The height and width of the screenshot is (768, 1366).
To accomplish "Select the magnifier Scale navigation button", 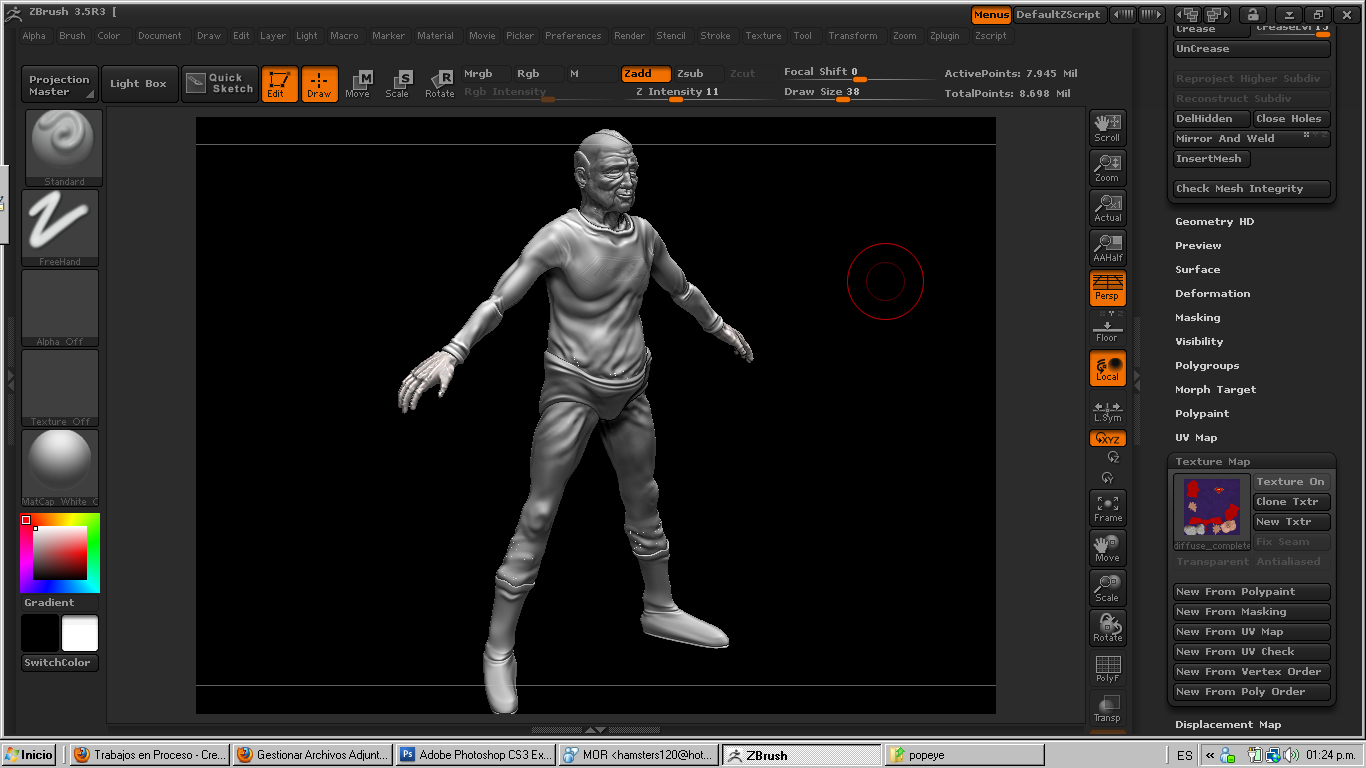I will tap(1107, 587).
